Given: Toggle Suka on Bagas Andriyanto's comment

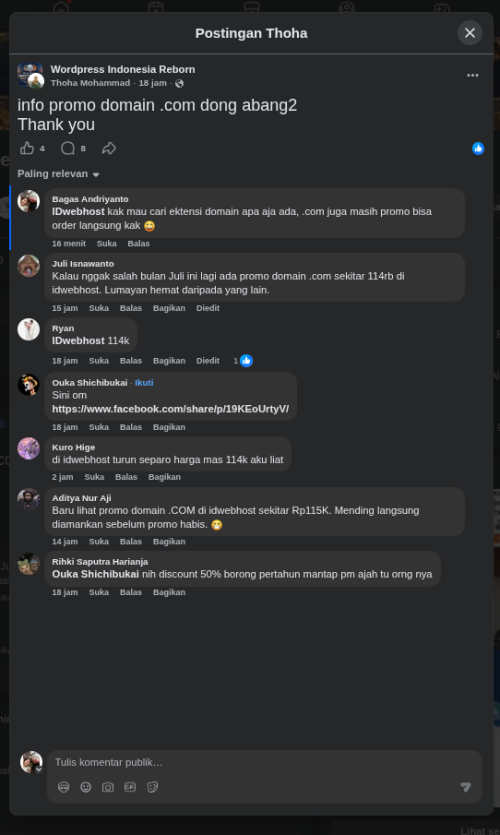Looking at the screenshot, I should tap(104, 244).
